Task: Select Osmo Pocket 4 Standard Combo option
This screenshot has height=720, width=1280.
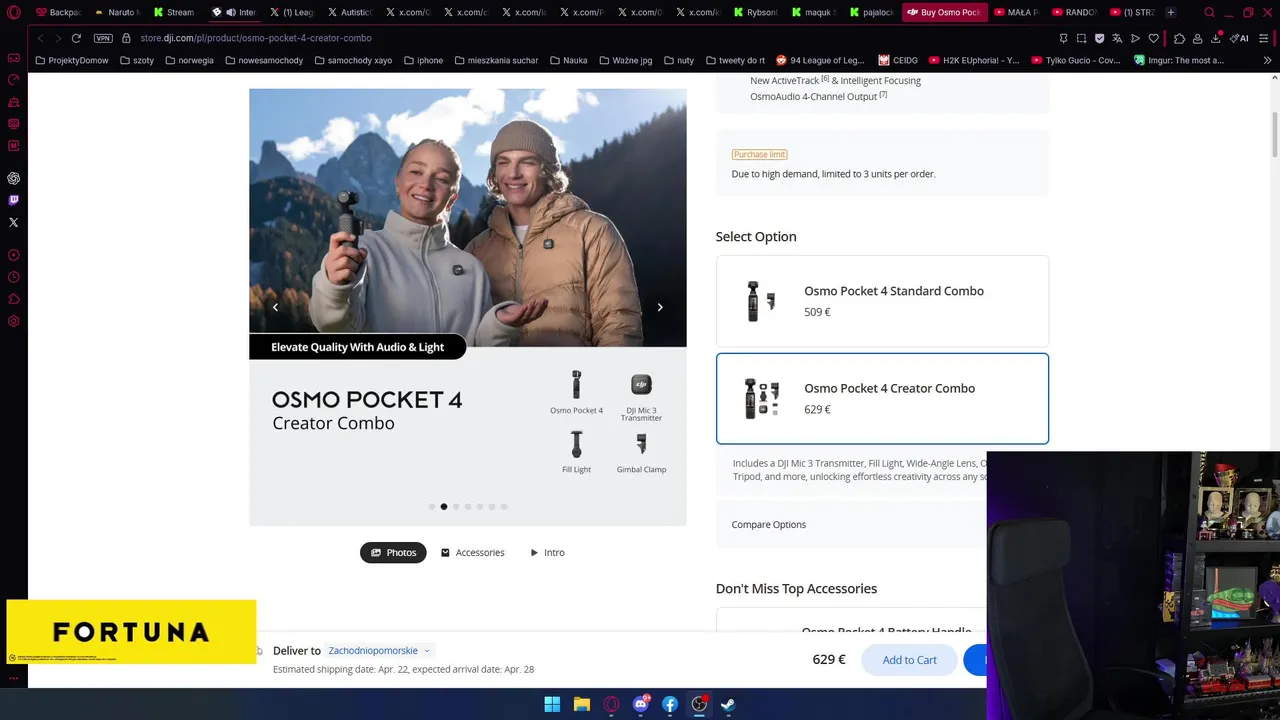Action: pos(882,301)
